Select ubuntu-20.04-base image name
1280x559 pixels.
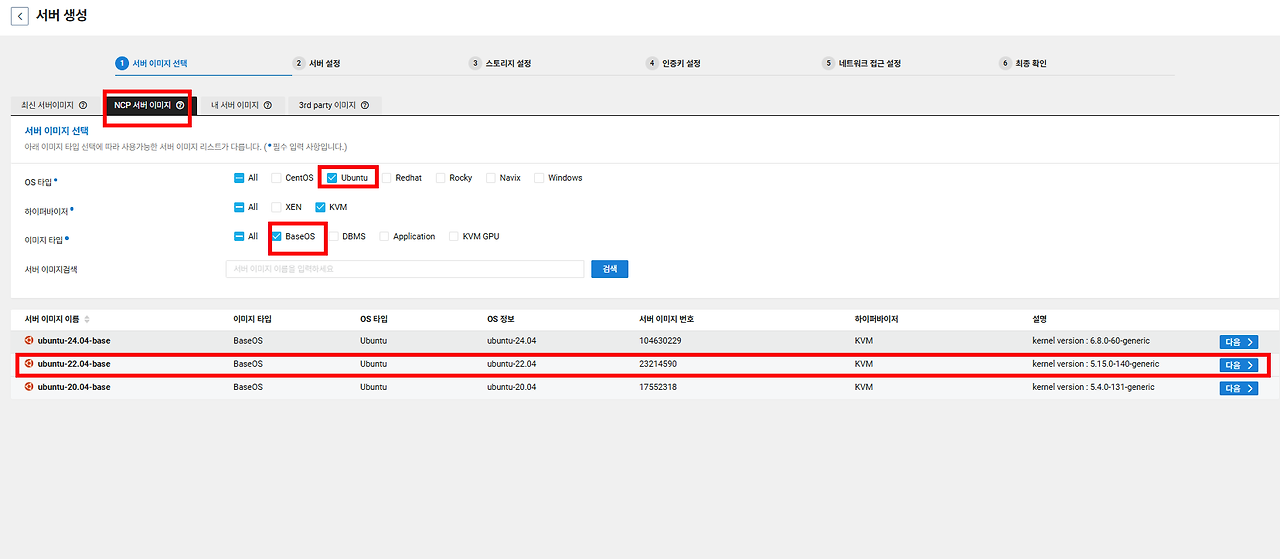74,387
